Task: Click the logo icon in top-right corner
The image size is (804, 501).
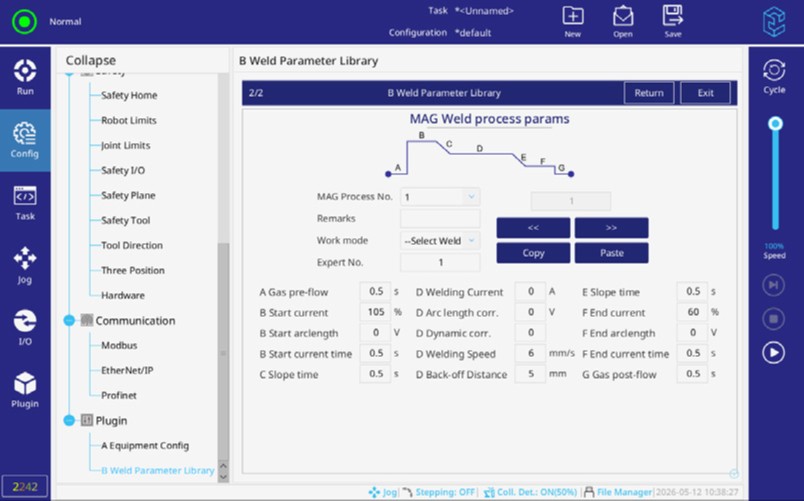Action: pyautogui.click(x=774, y=22)
